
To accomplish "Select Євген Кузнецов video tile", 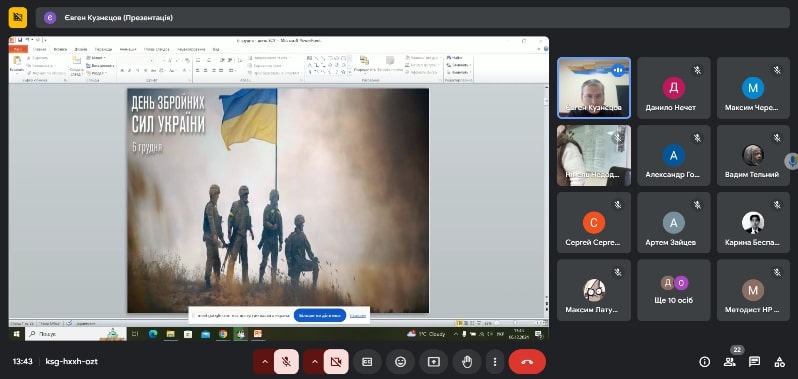I will point(594,88).
